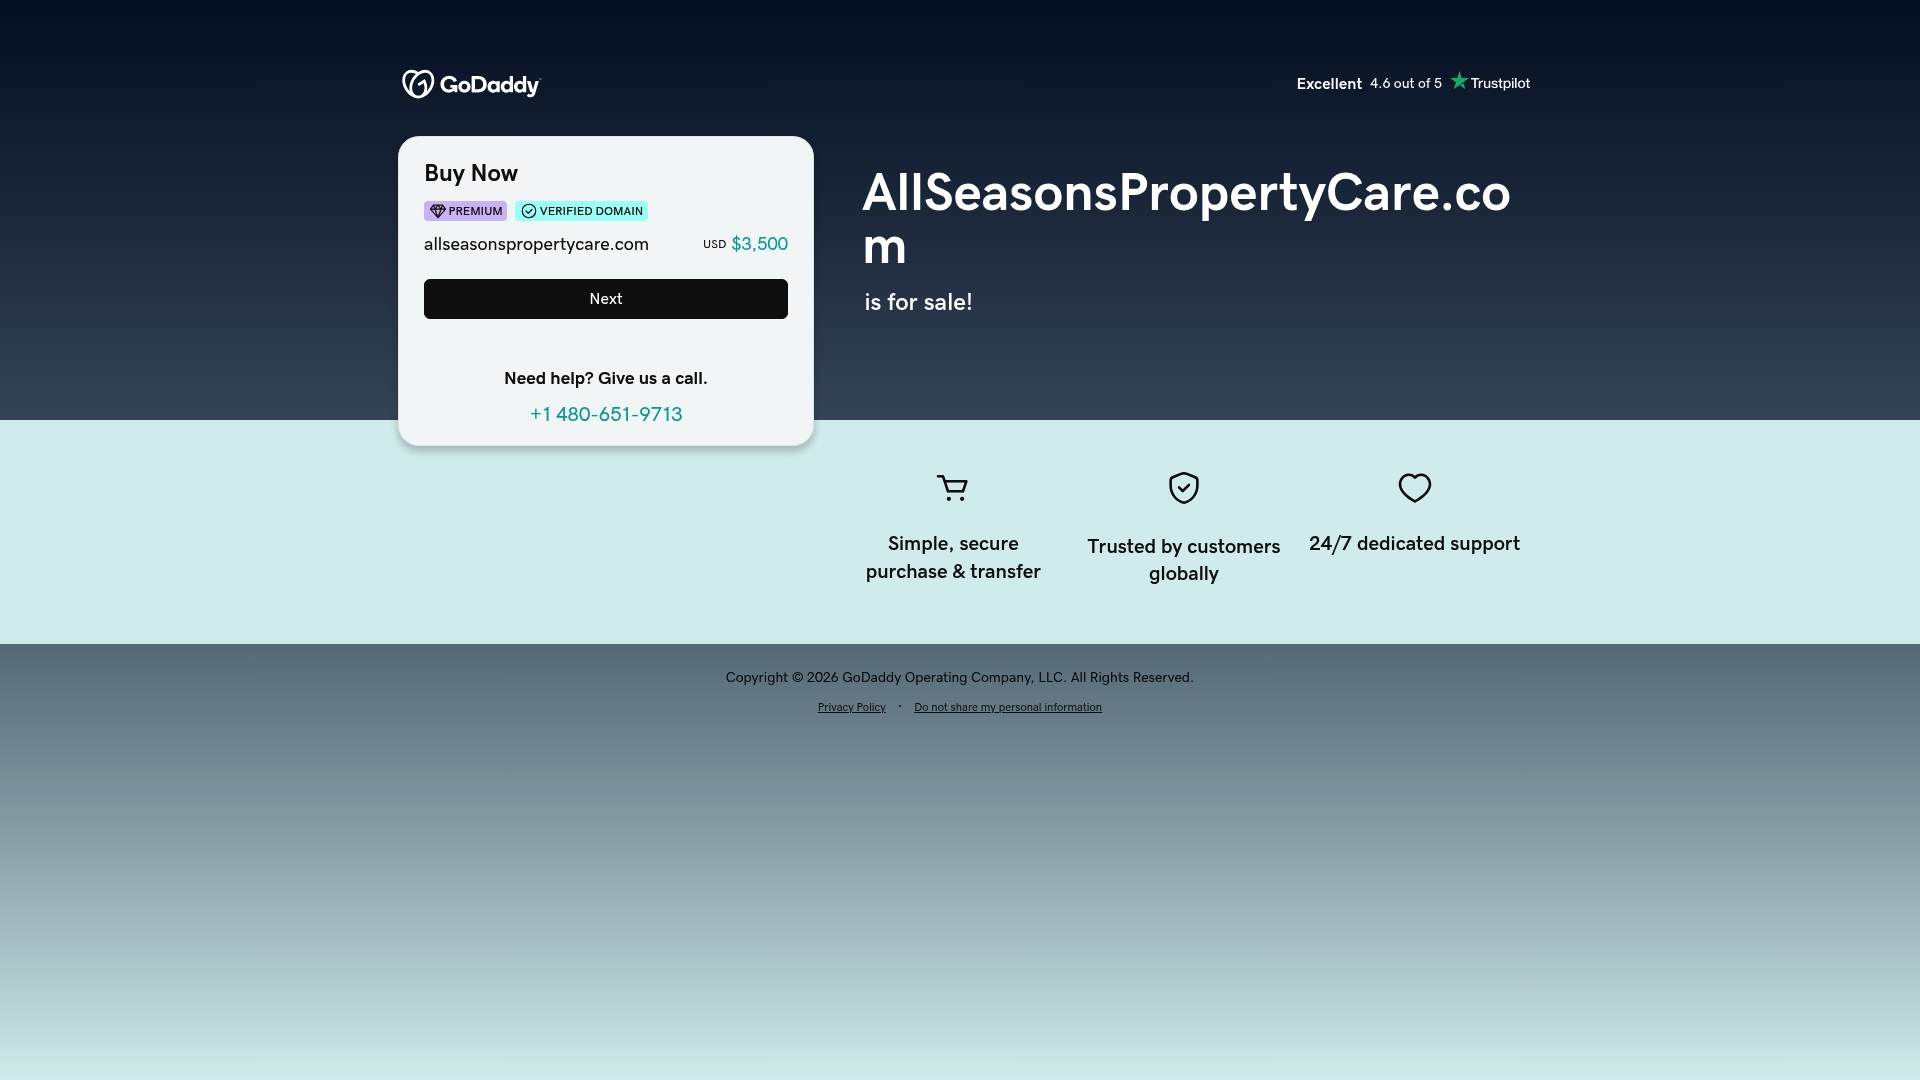Click the diamond icon on Premium badge
This screenshot has height=1080, width=1920.
438,211
